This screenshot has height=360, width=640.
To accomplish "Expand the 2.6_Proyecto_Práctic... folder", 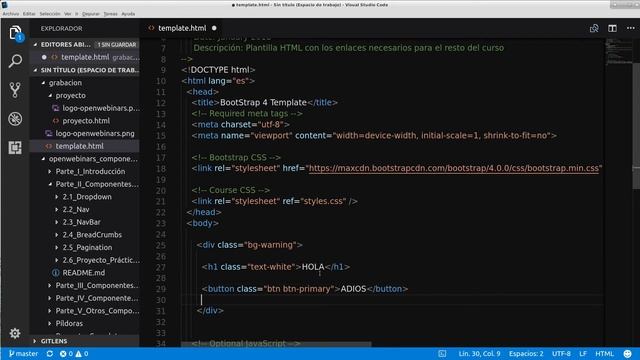I will (56, 260).
